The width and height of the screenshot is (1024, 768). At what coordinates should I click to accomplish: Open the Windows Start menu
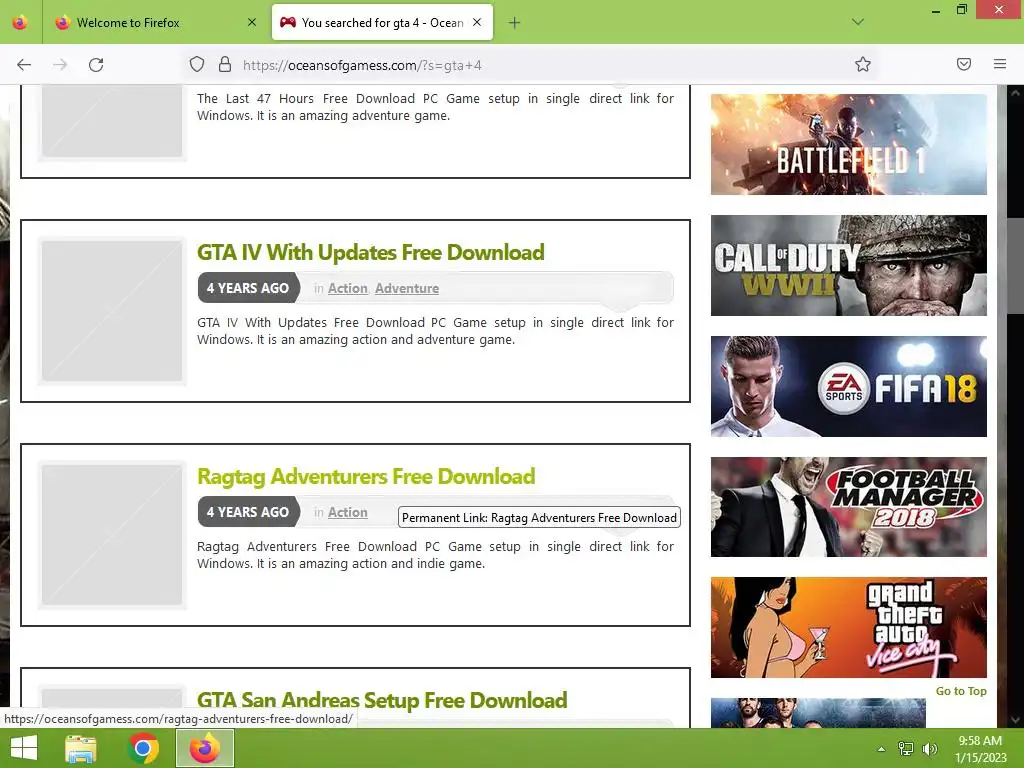click(x=24, y=748)
